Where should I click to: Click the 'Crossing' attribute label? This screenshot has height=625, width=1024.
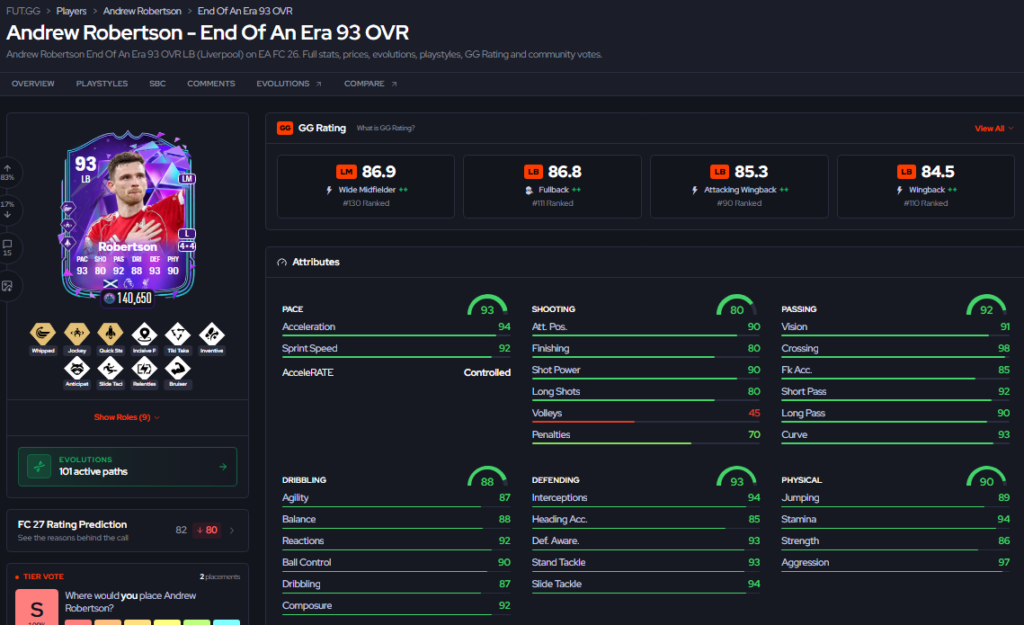[x=799, y=348]
